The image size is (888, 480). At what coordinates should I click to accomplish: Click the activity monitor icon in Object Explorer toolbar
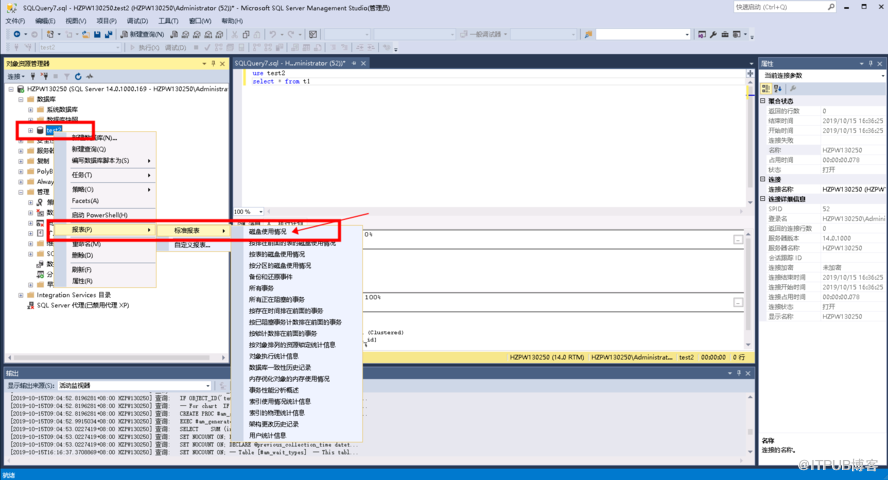pos(89,76)
